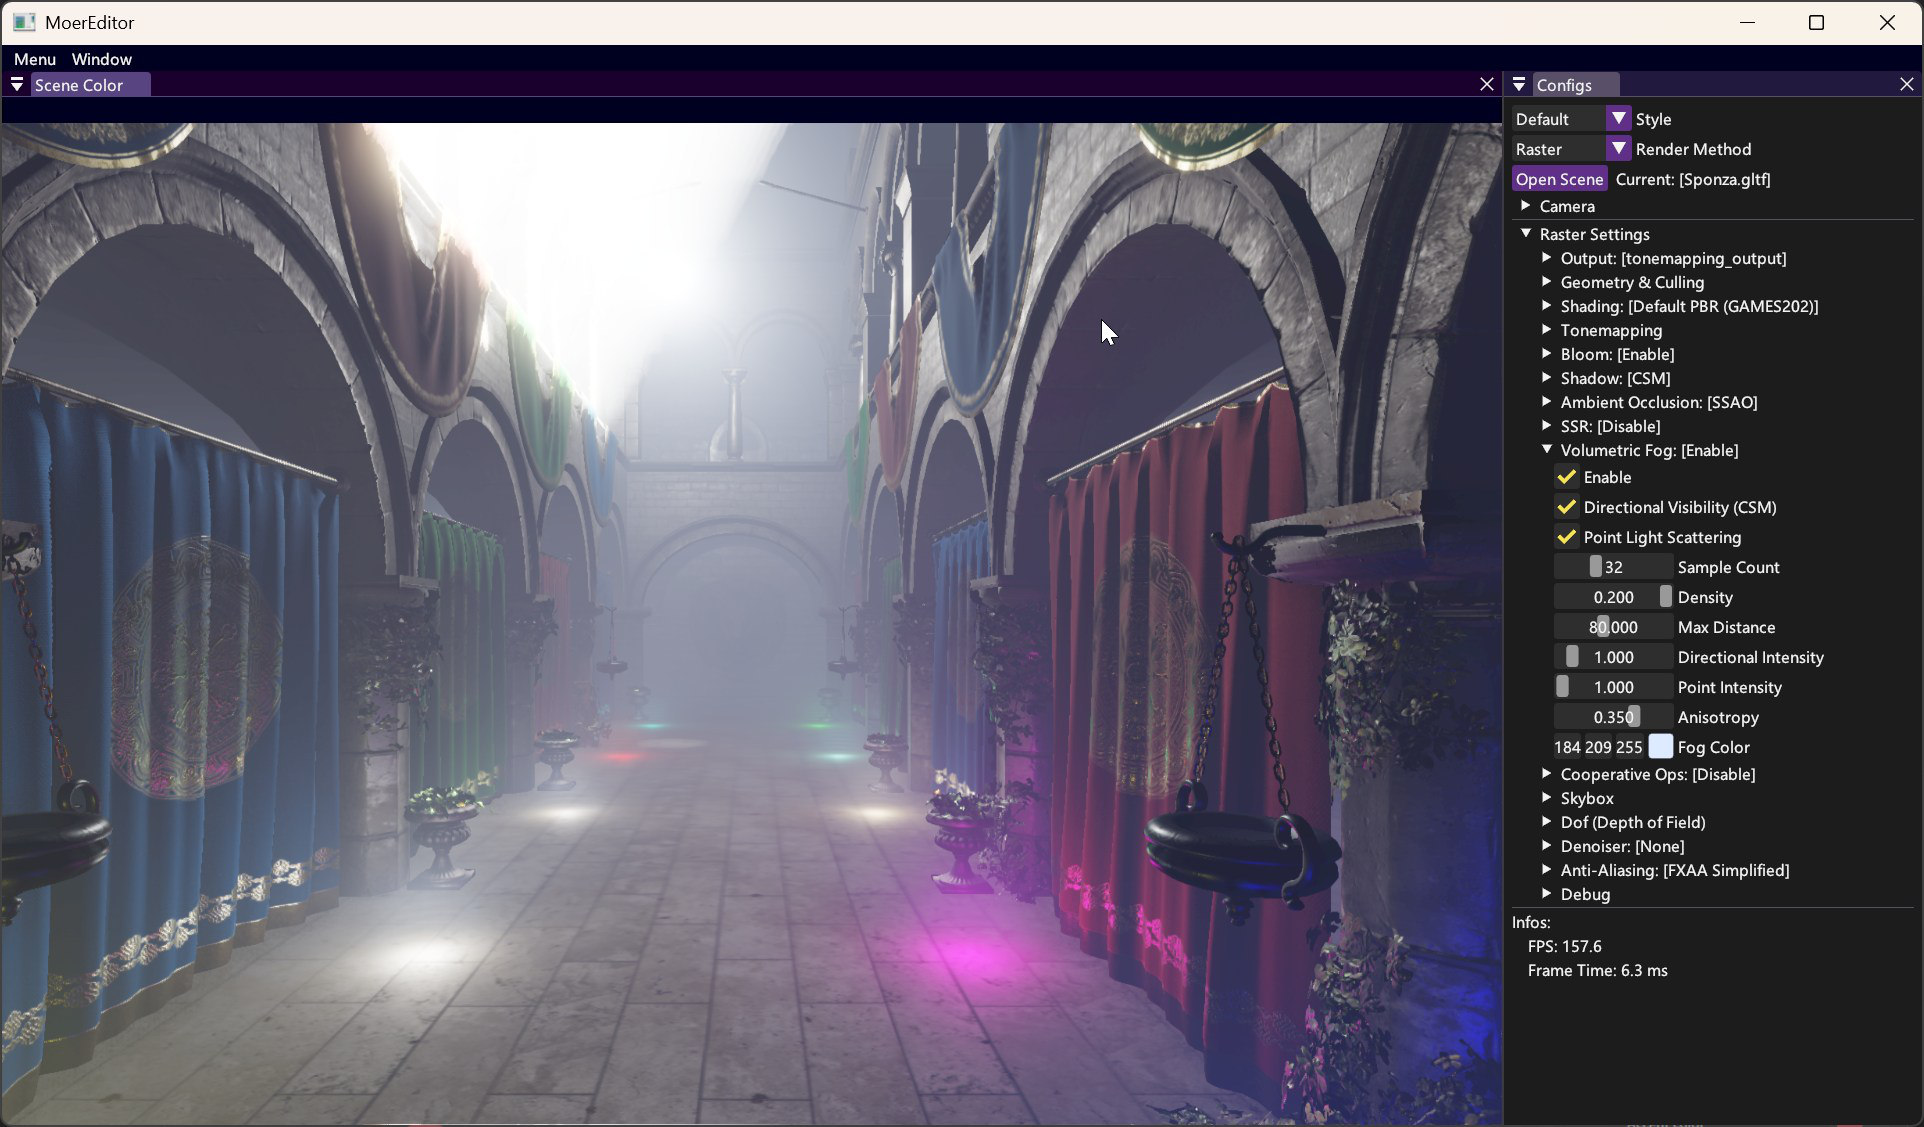The image size is (1924, 1127).
Task: Open the Menu menu
Action: point(35,59)
